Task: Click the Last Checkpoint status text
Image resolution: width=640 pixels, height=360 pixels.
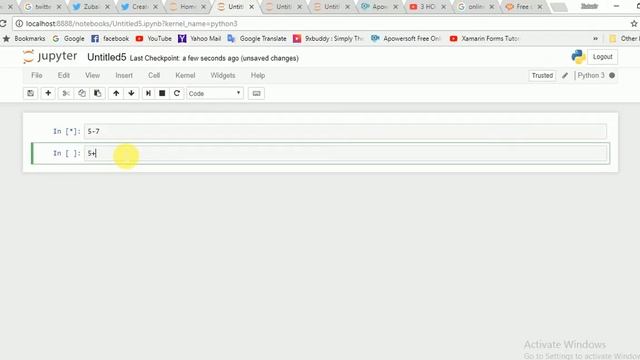Action: (x=214, y=58)
